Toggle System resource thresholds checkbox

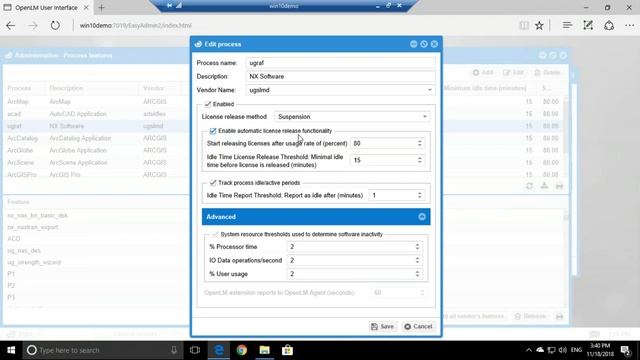[215, 234]
